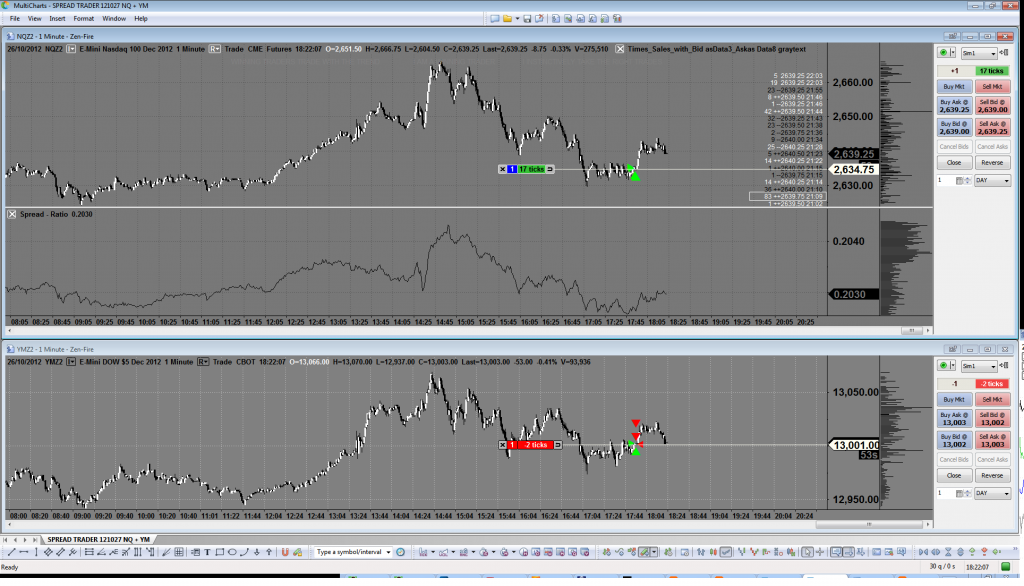
Task: Click the Open folder icon in top toolbar
Action: (x=508, y=18)
